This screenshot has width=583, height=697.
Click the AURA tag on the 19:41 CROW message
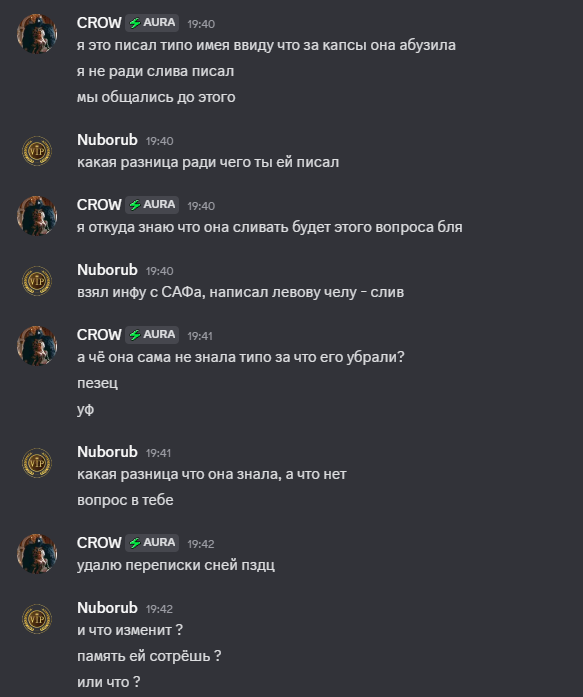[x=152, y=335]
